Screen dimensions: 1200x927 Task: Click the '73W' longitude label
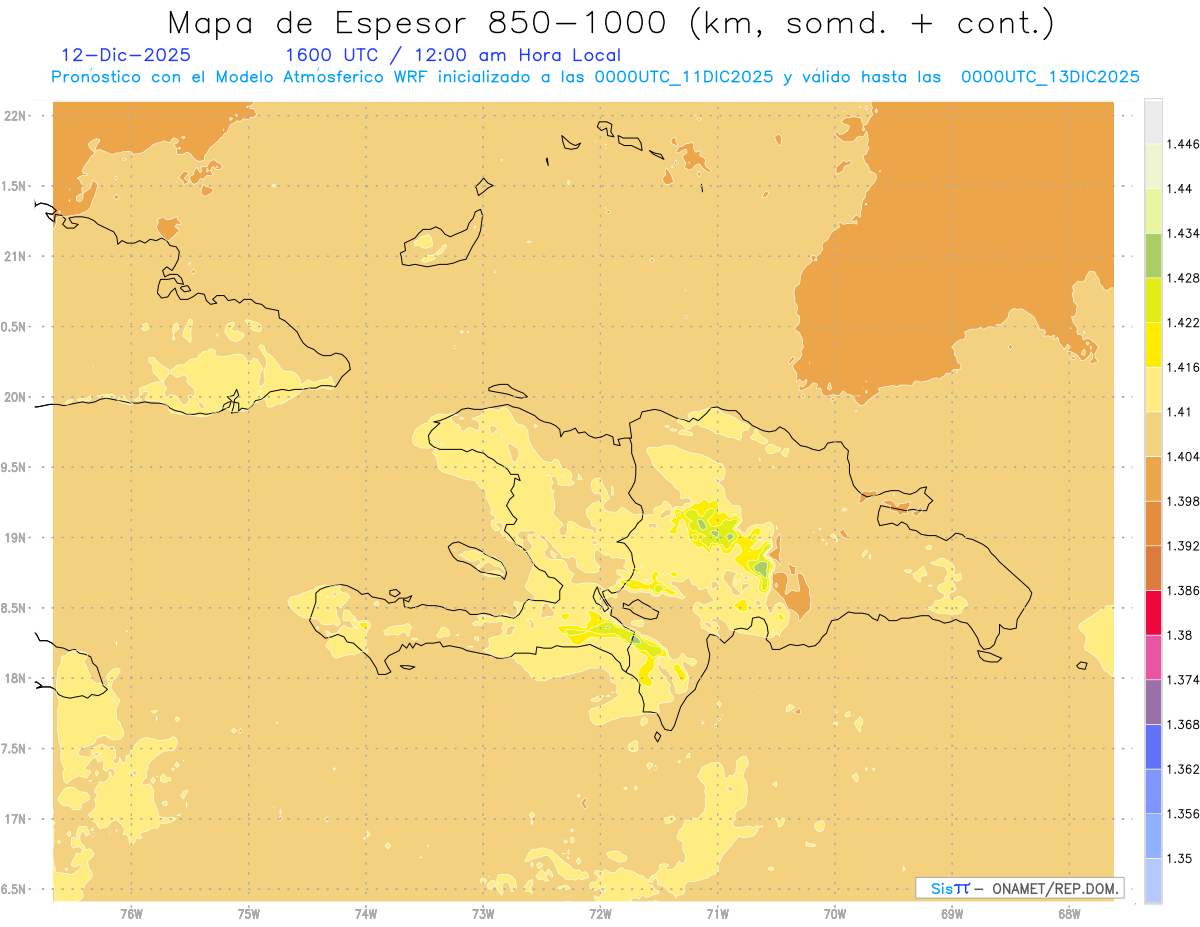tap(483, 914)
